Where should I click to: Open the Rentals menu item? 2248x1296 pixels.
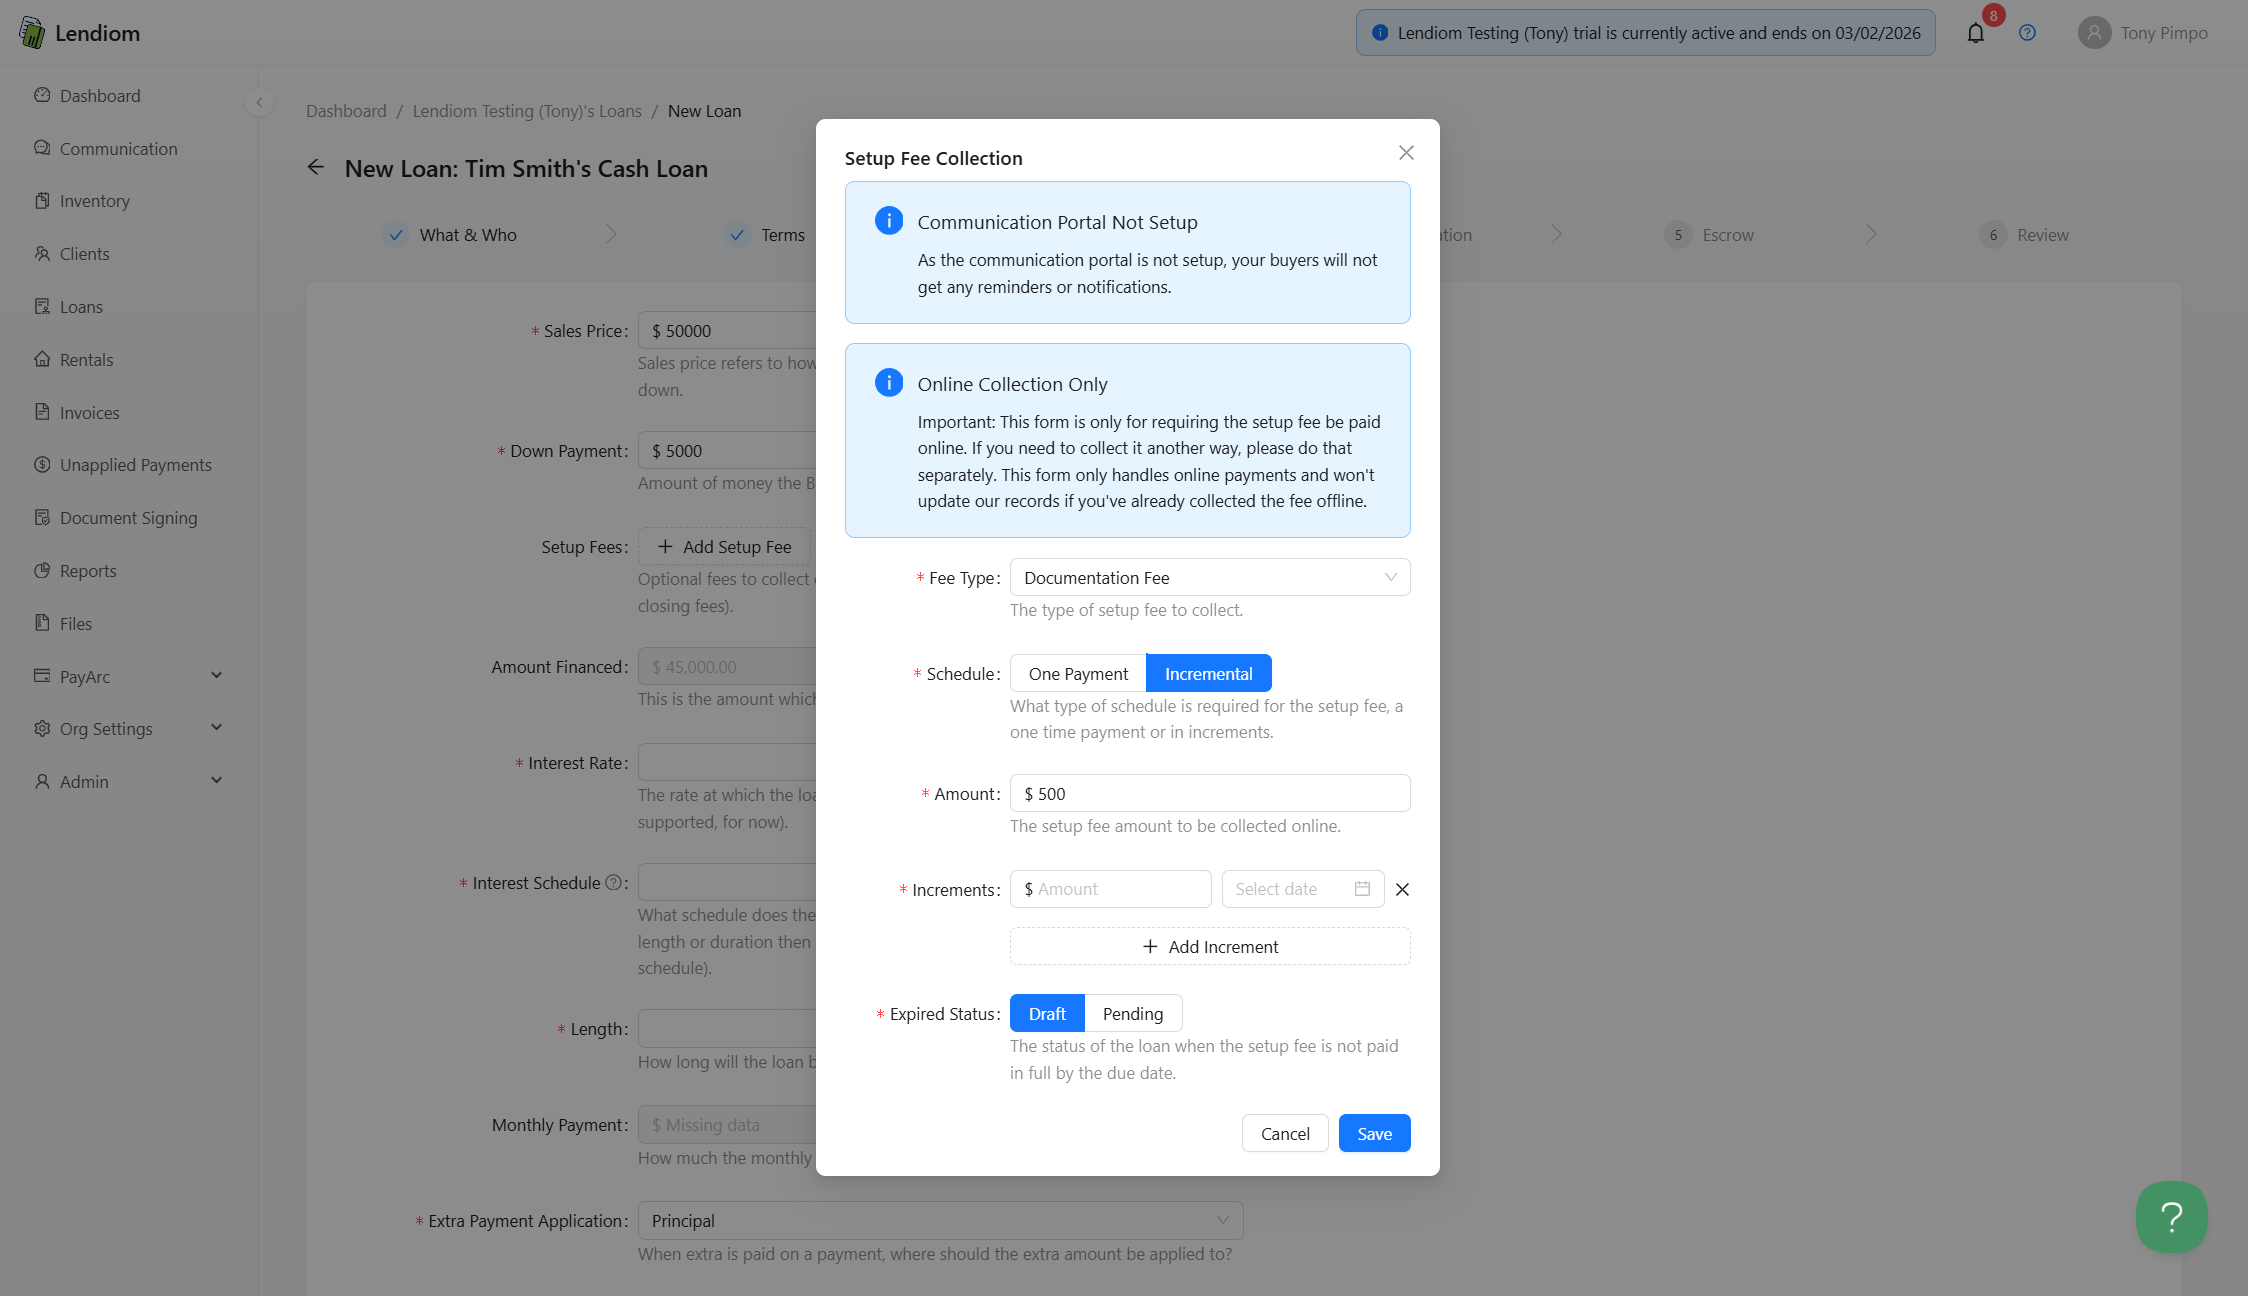tap(129, 360)
